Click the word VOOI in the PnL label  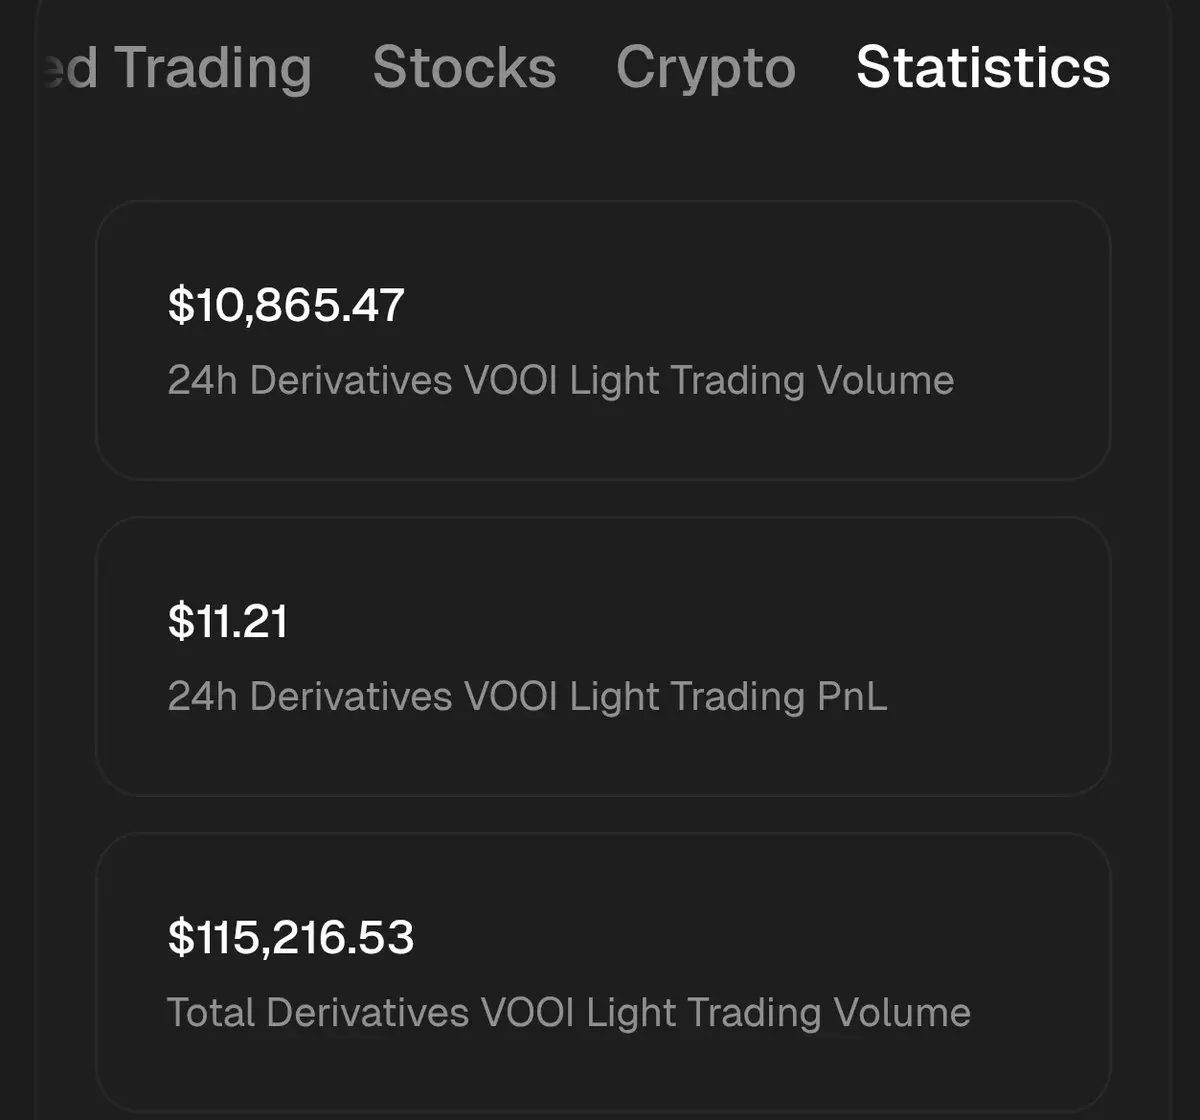coord(510,697)
